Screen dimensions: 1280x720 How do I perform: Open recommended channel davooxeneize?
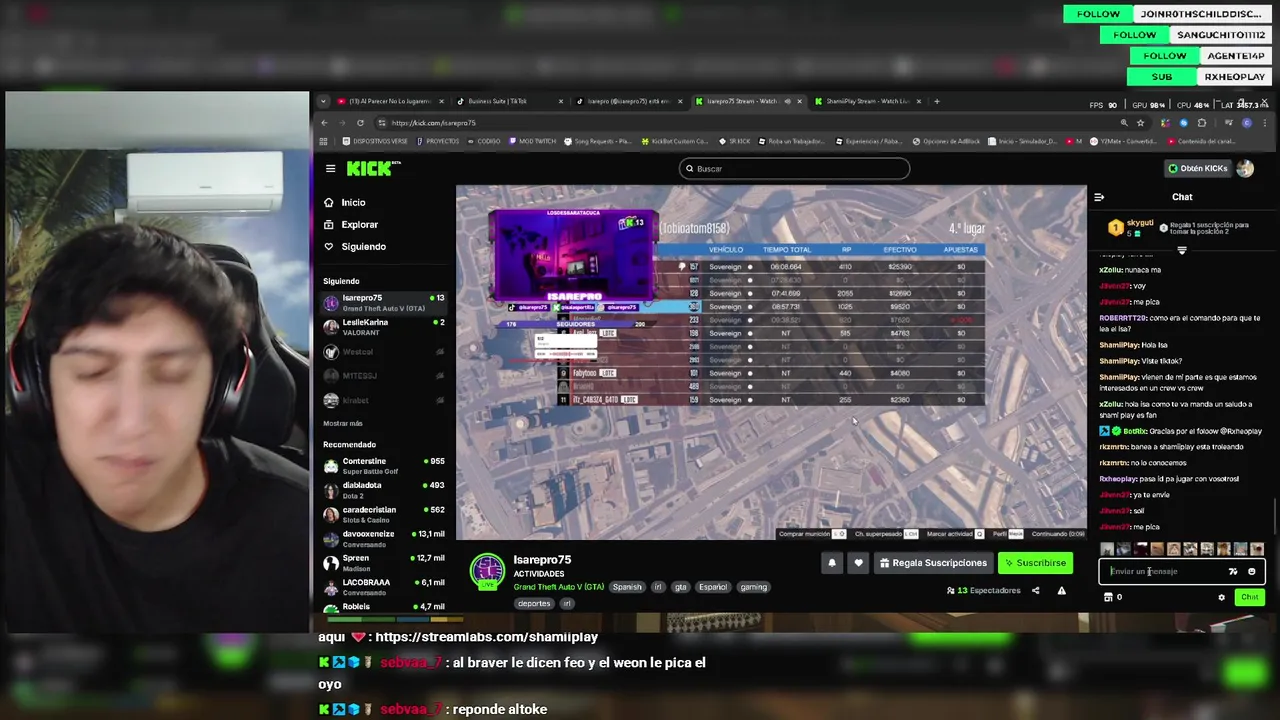pyautogui.click(x=384, y=538)
